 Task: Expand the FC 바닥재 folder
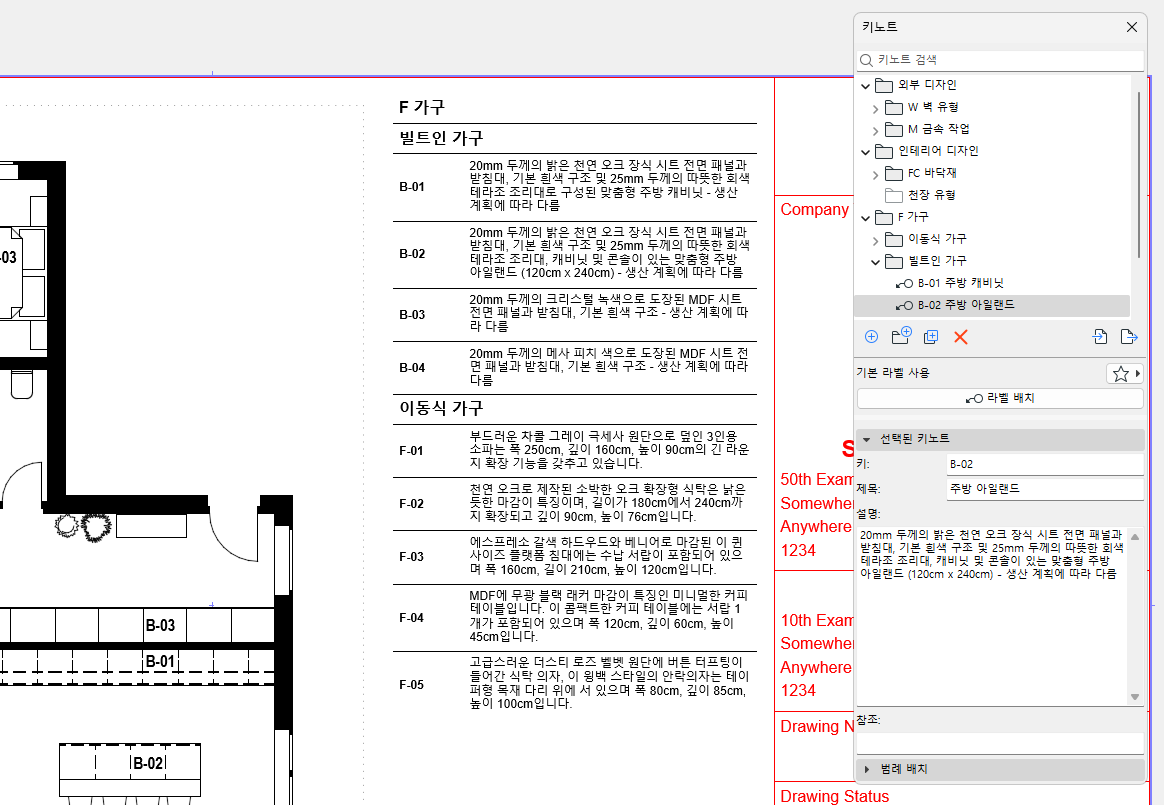[x=875, y=175]
